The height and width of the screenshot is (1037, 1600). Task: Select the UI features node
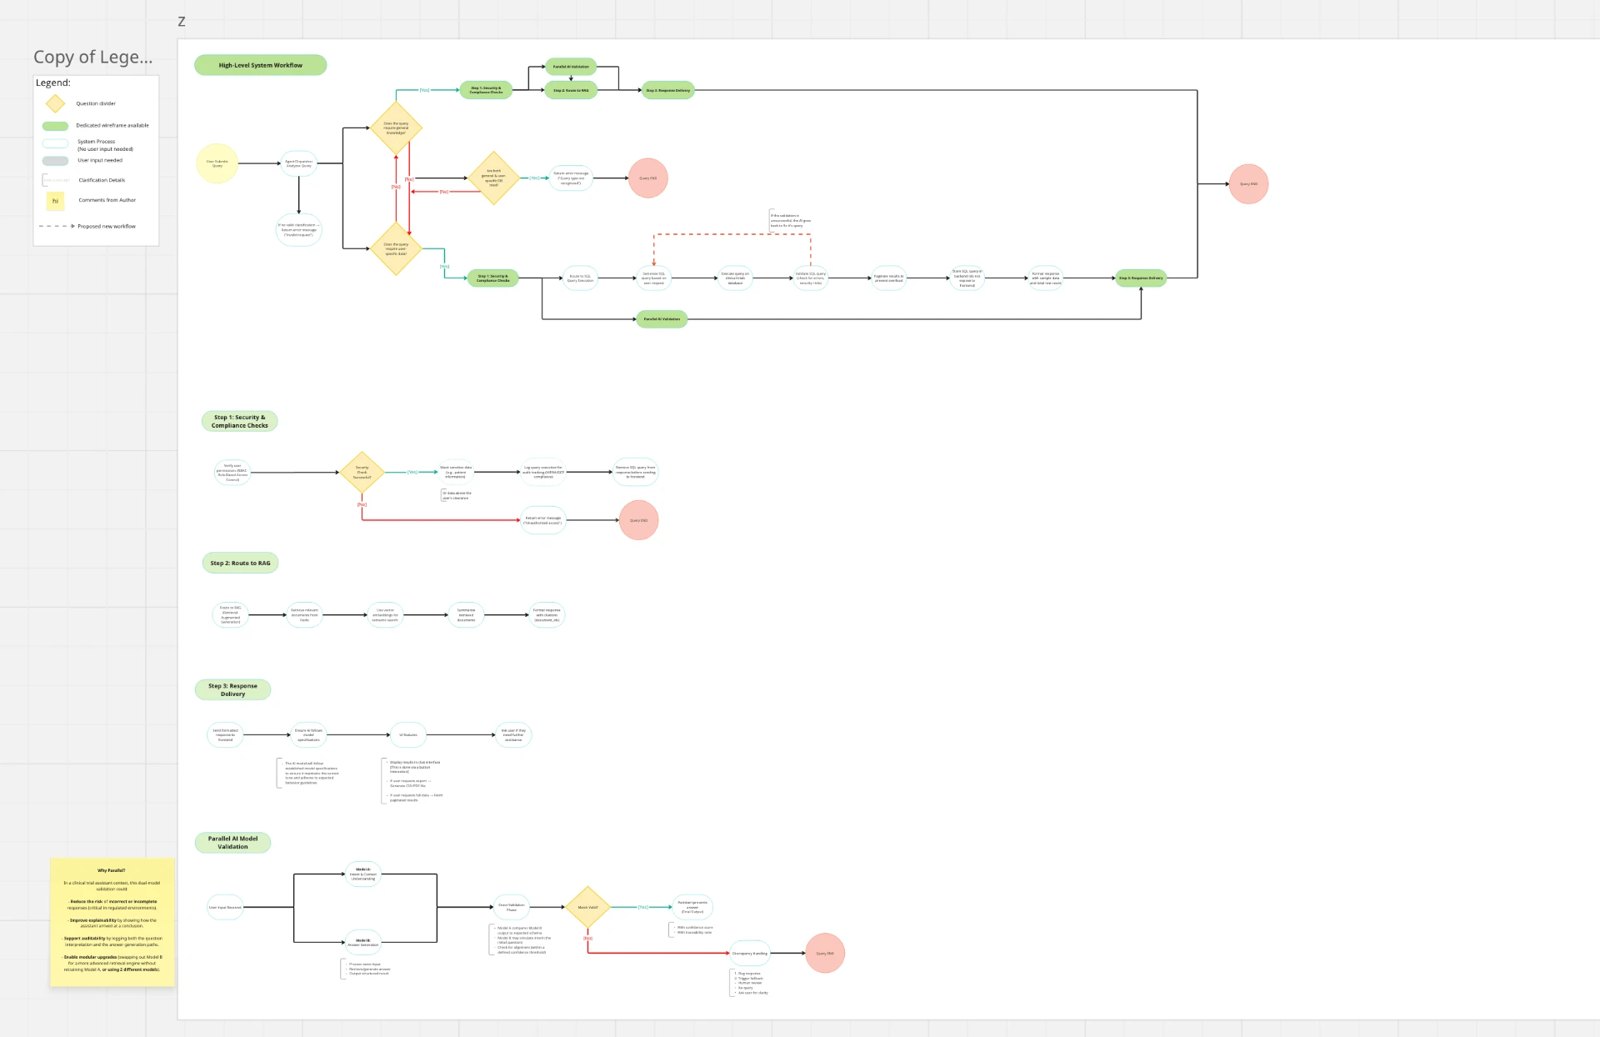[408, 735]
